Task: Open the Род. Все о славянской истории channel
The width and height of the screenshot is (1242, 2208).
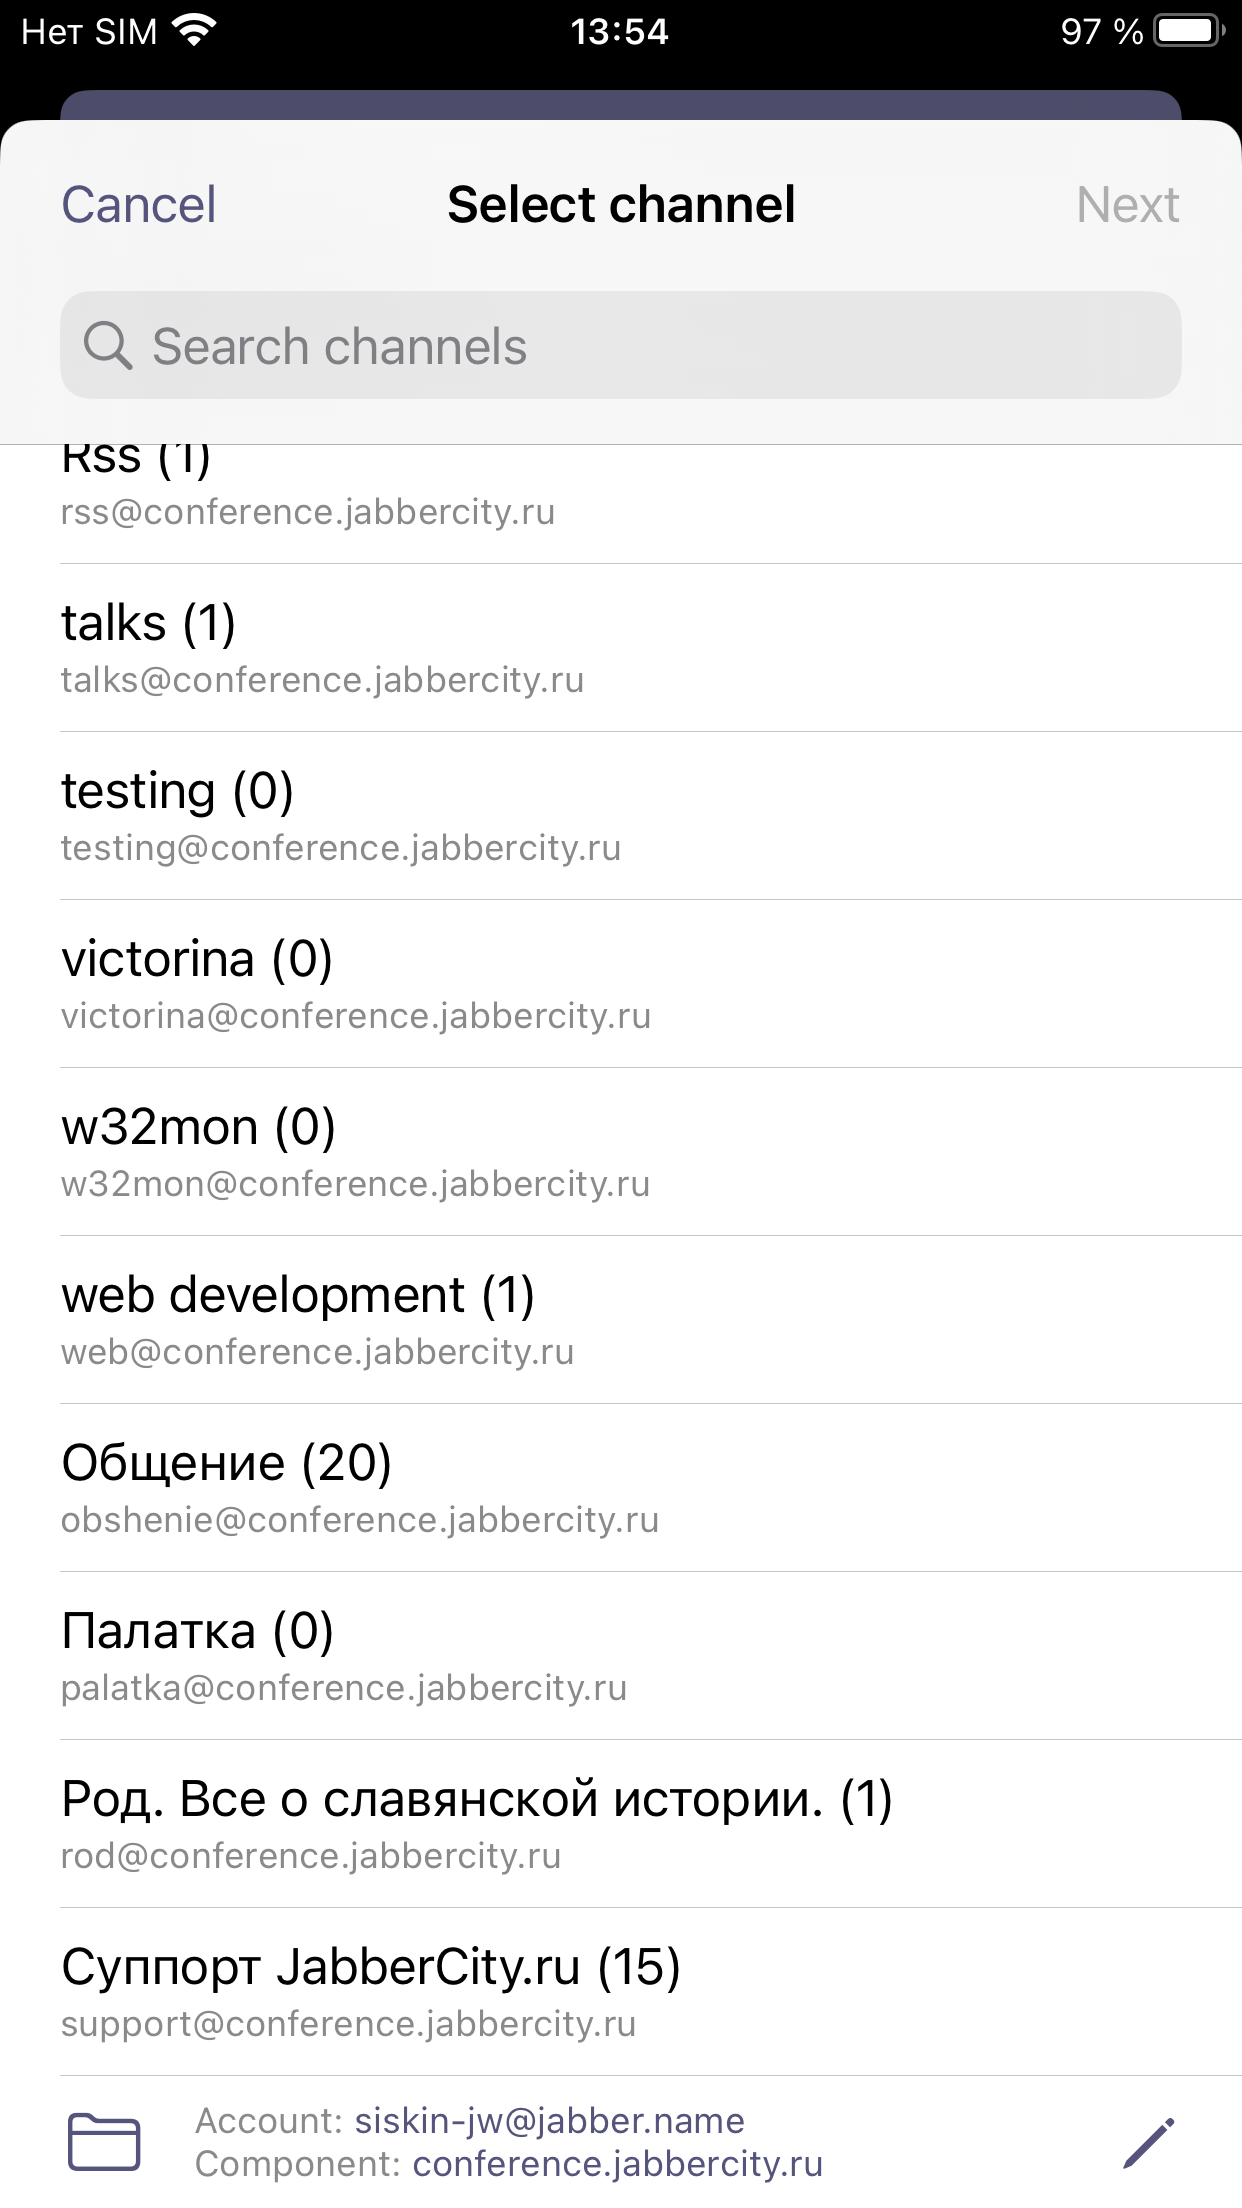Action: point(620,1824)
